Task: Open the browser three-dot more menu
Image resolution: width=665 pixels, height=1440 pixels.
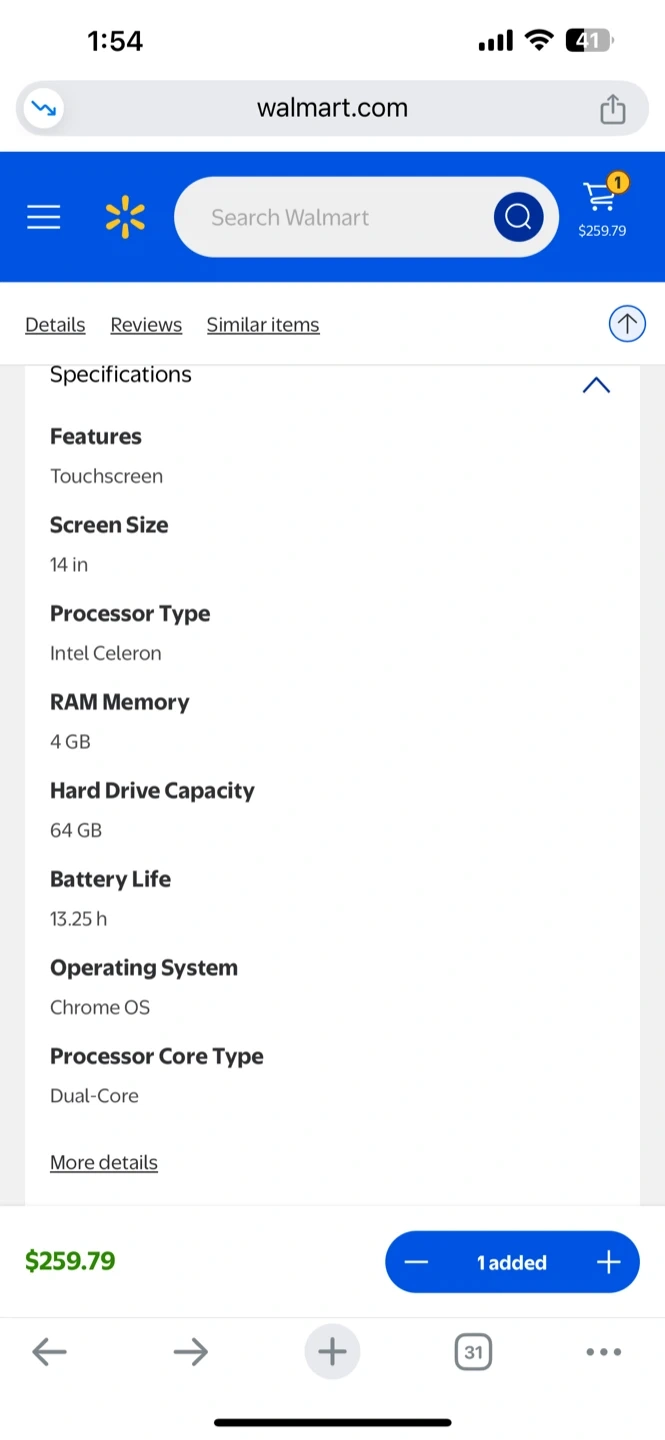Action: (603, 1353)
